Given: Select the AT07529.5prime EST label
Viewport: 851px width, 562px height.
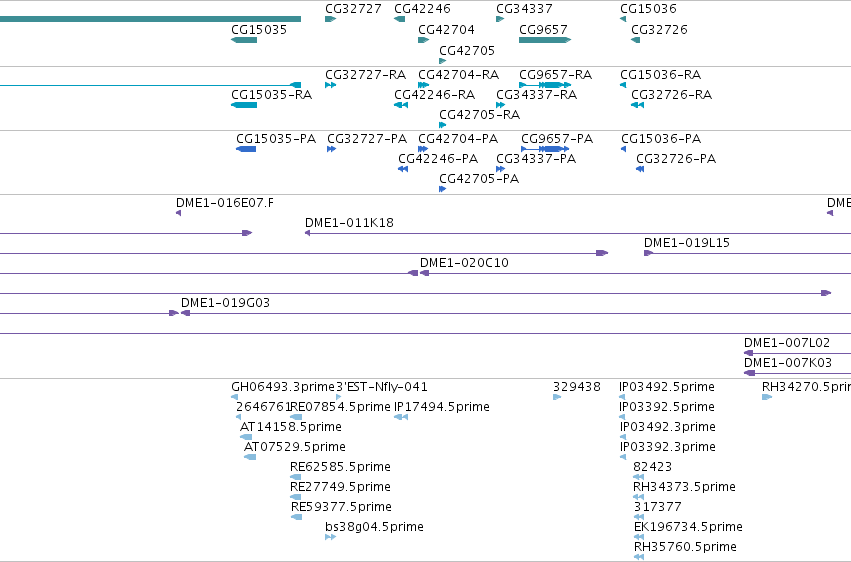Looking at the screenshot, I should point(295,448).
